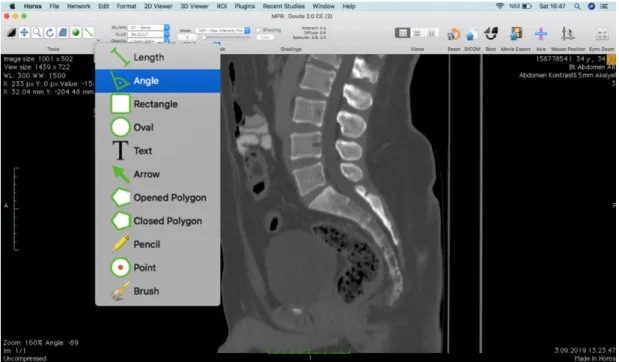
Task: Choose Closed Polygon from the ROI menu
Action: coord(158,221)
